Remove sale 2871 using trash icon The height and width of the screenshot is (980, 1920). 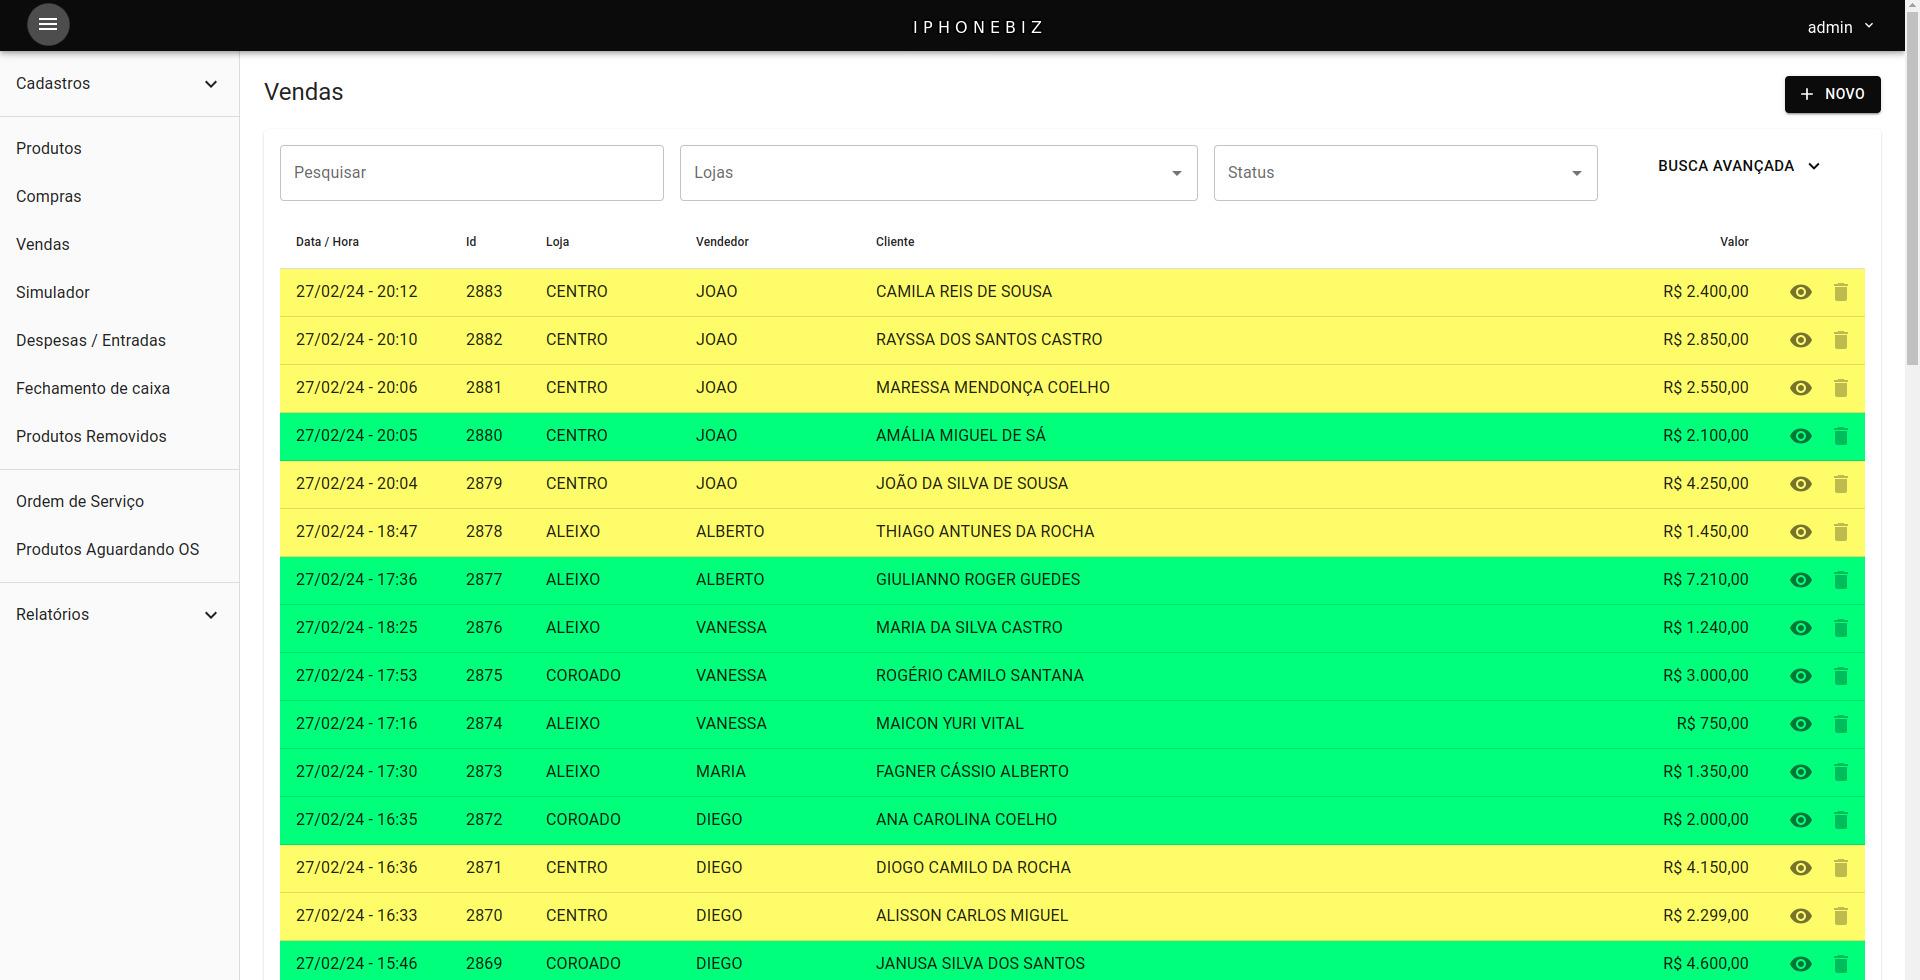click(x=1840, y=868)
